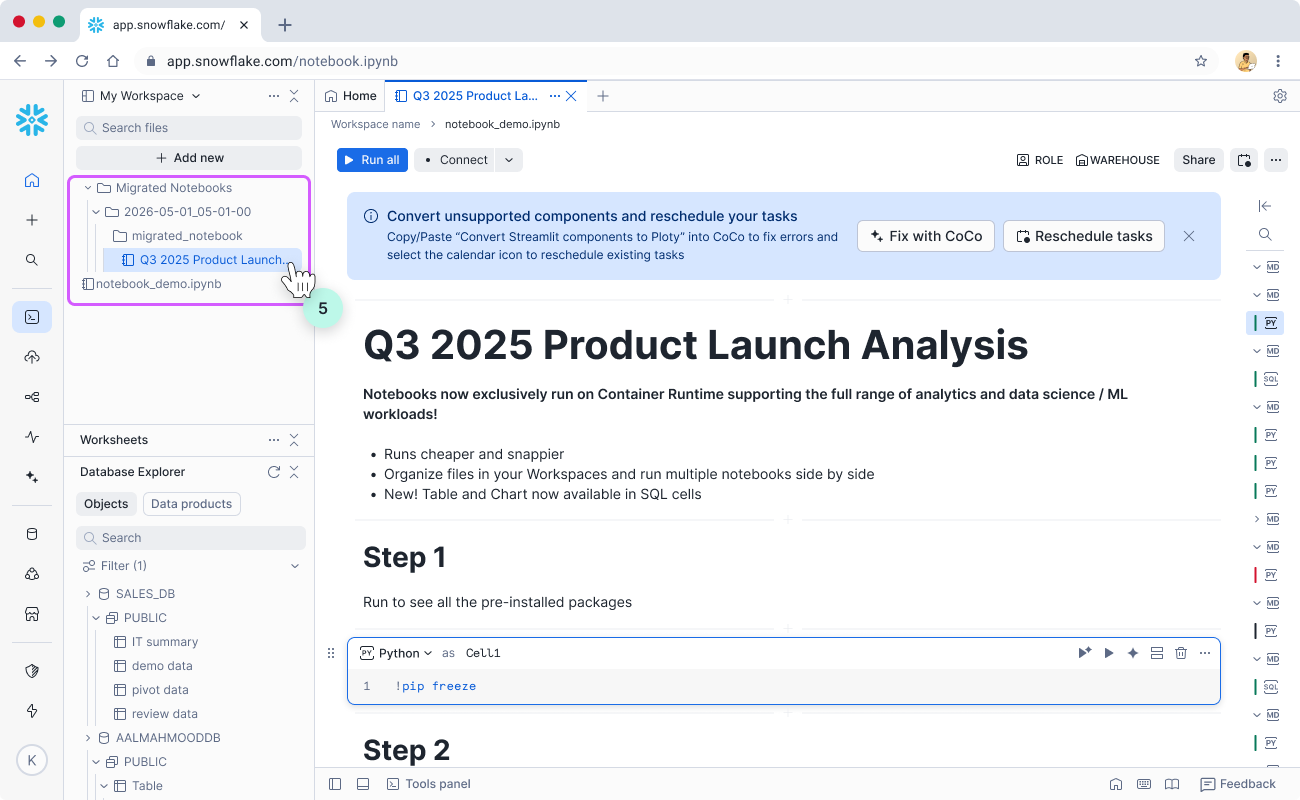Viewport: 1300px width, 800px height.
Task: Go to Home in the left navigation rail
Action: pos(32,180)
